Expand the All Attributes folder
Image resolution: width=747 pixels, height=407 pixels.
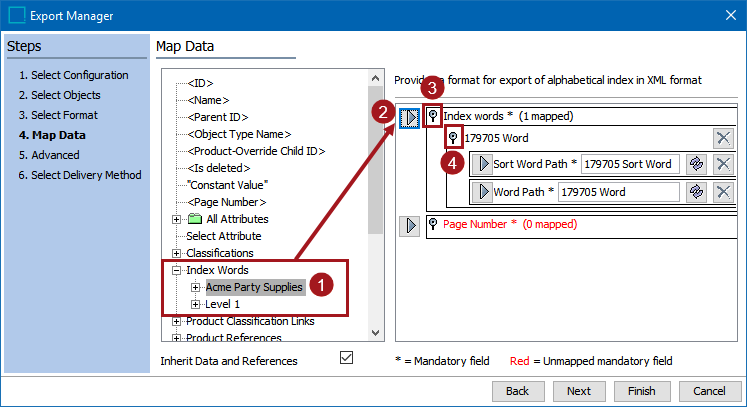point(177,219)
